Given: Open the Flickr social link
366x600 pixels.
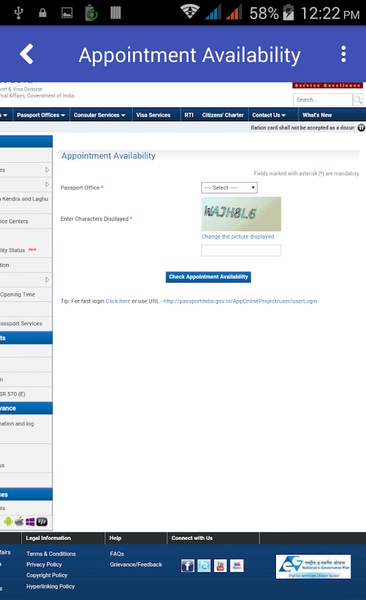Looking at the screenshot, I should pyautogui.click(x=237, y=565).
